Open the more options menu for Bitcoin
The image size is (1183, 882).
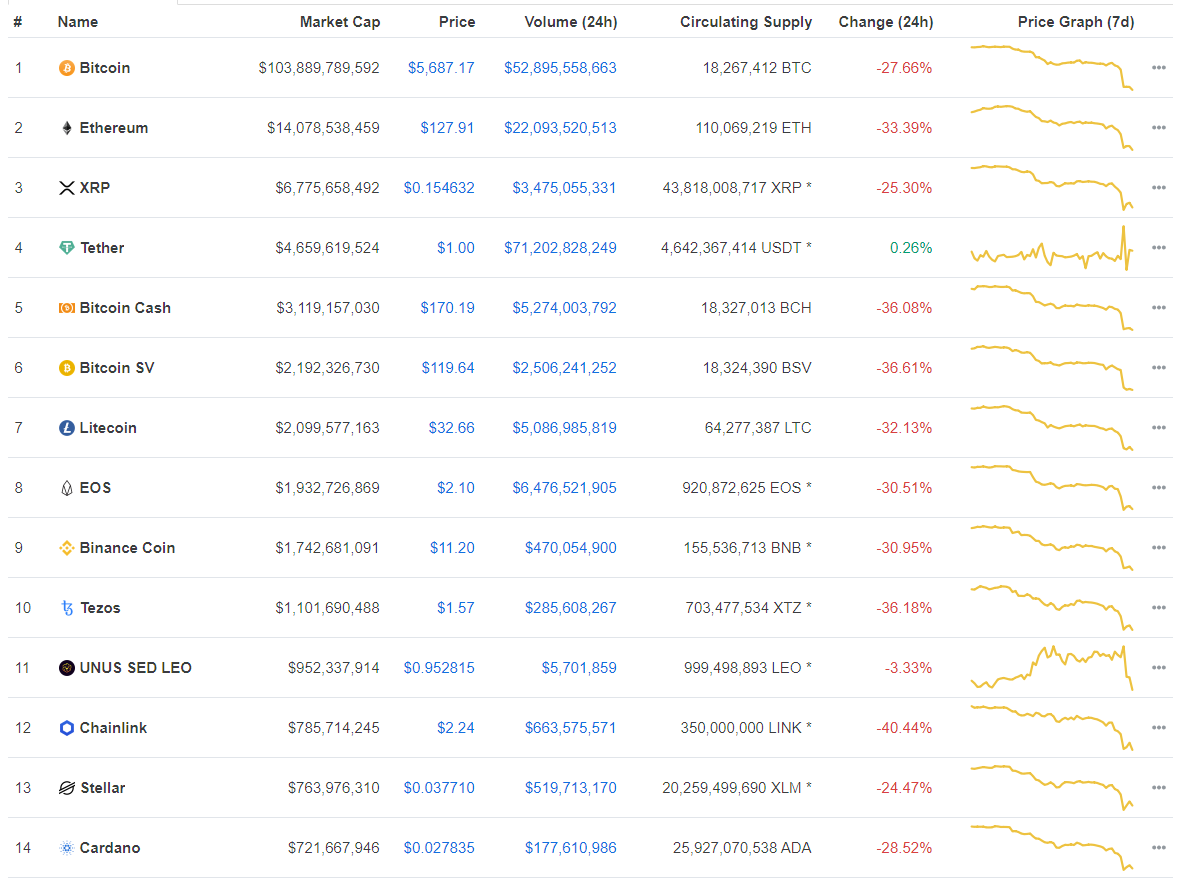1158,68
